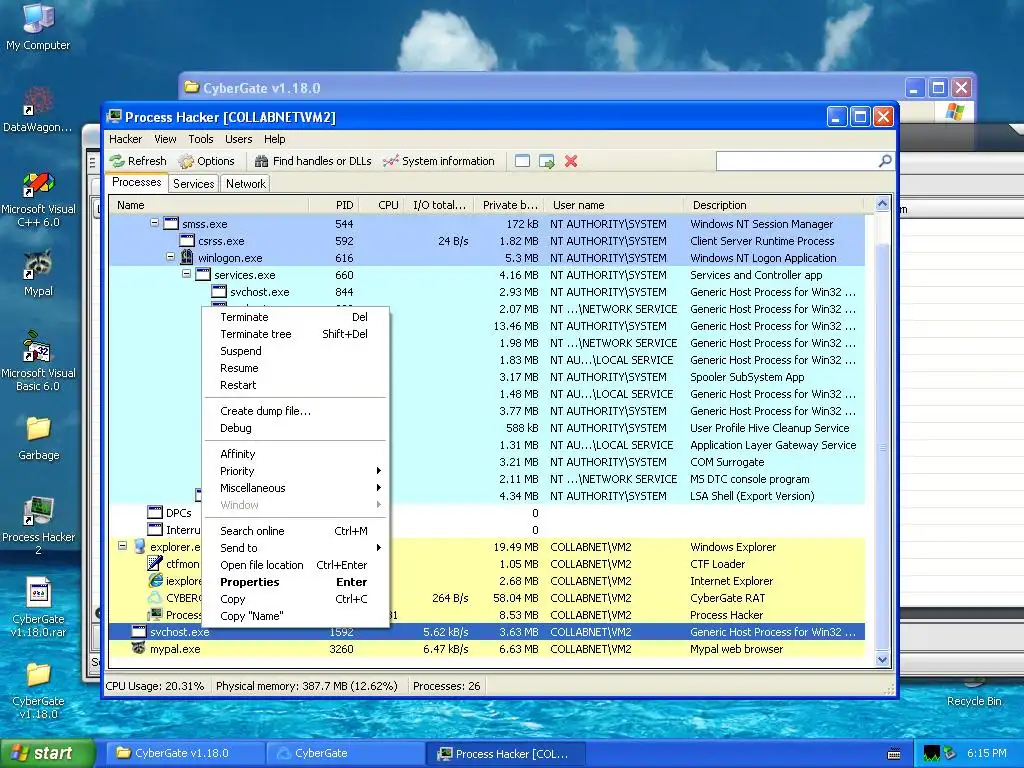Click the DPCs row icon
The height and width of the screenshot is (768, 1024).
click(x=155, y=513)
